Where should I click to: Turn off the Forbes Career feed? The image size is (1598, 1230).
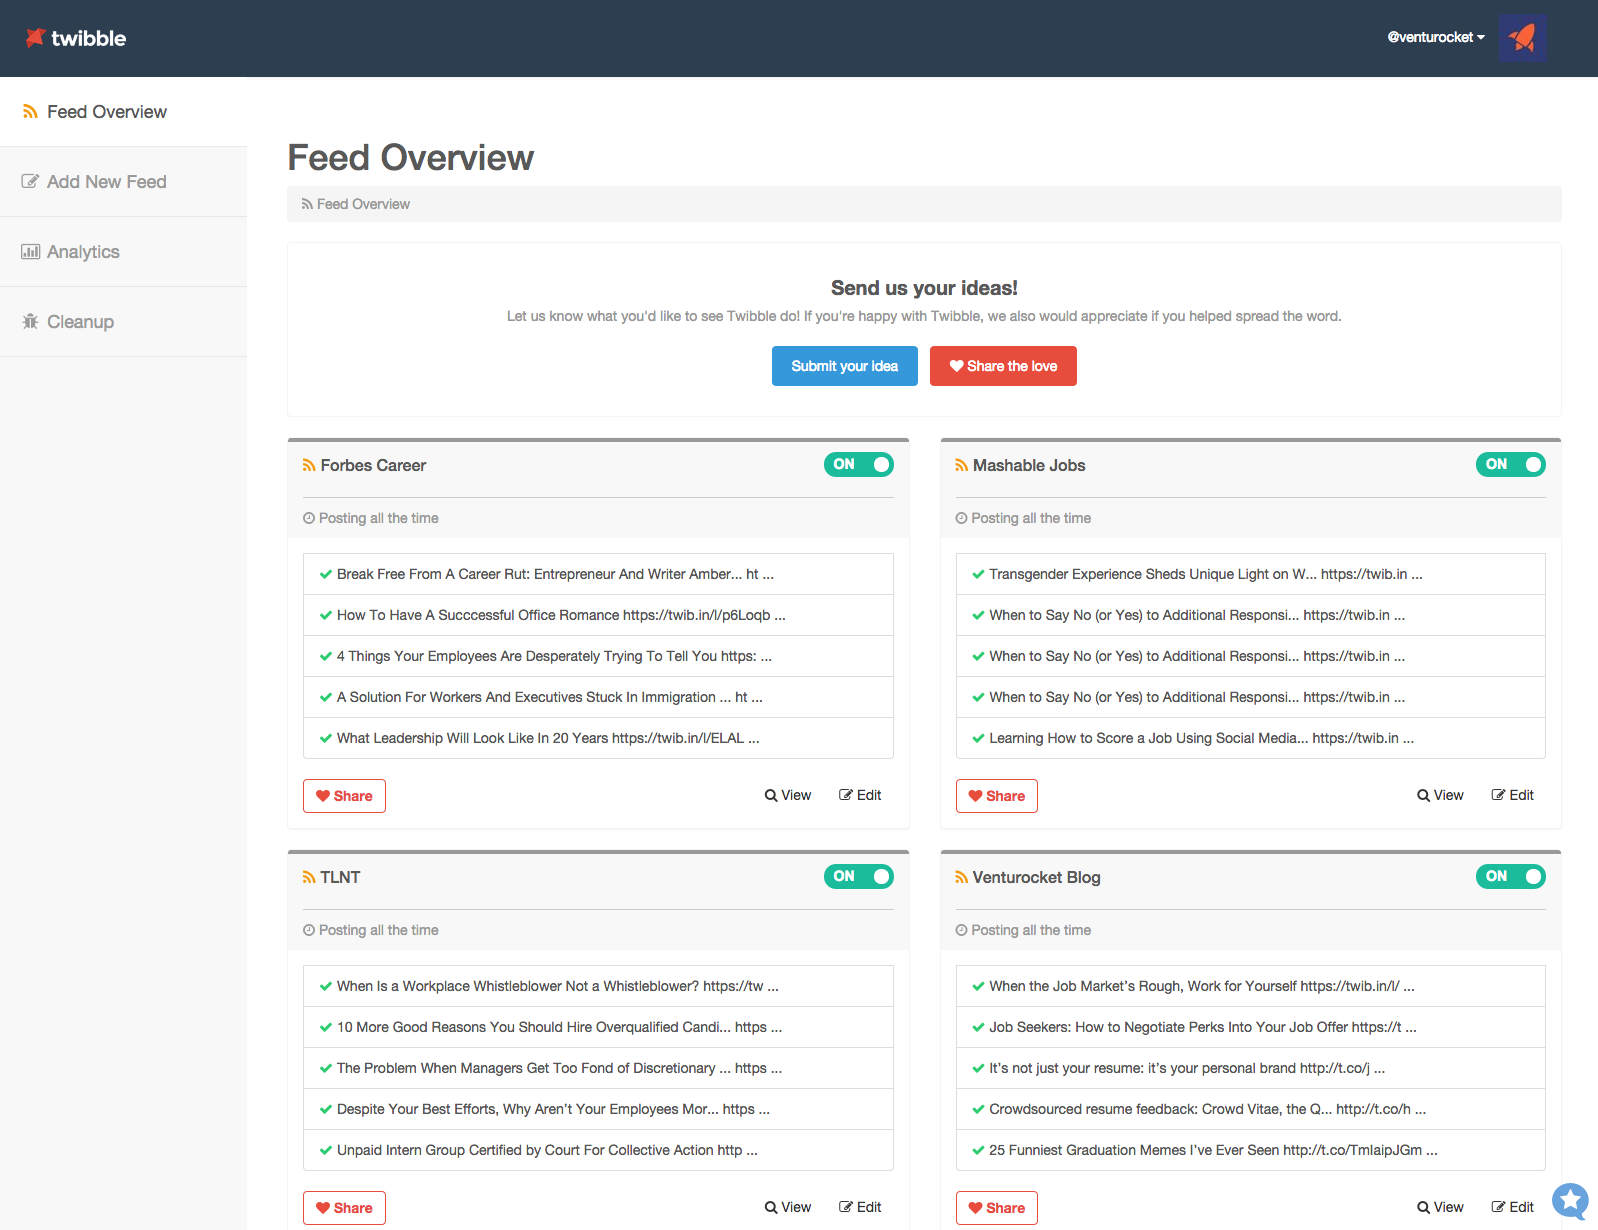(859, 464)
